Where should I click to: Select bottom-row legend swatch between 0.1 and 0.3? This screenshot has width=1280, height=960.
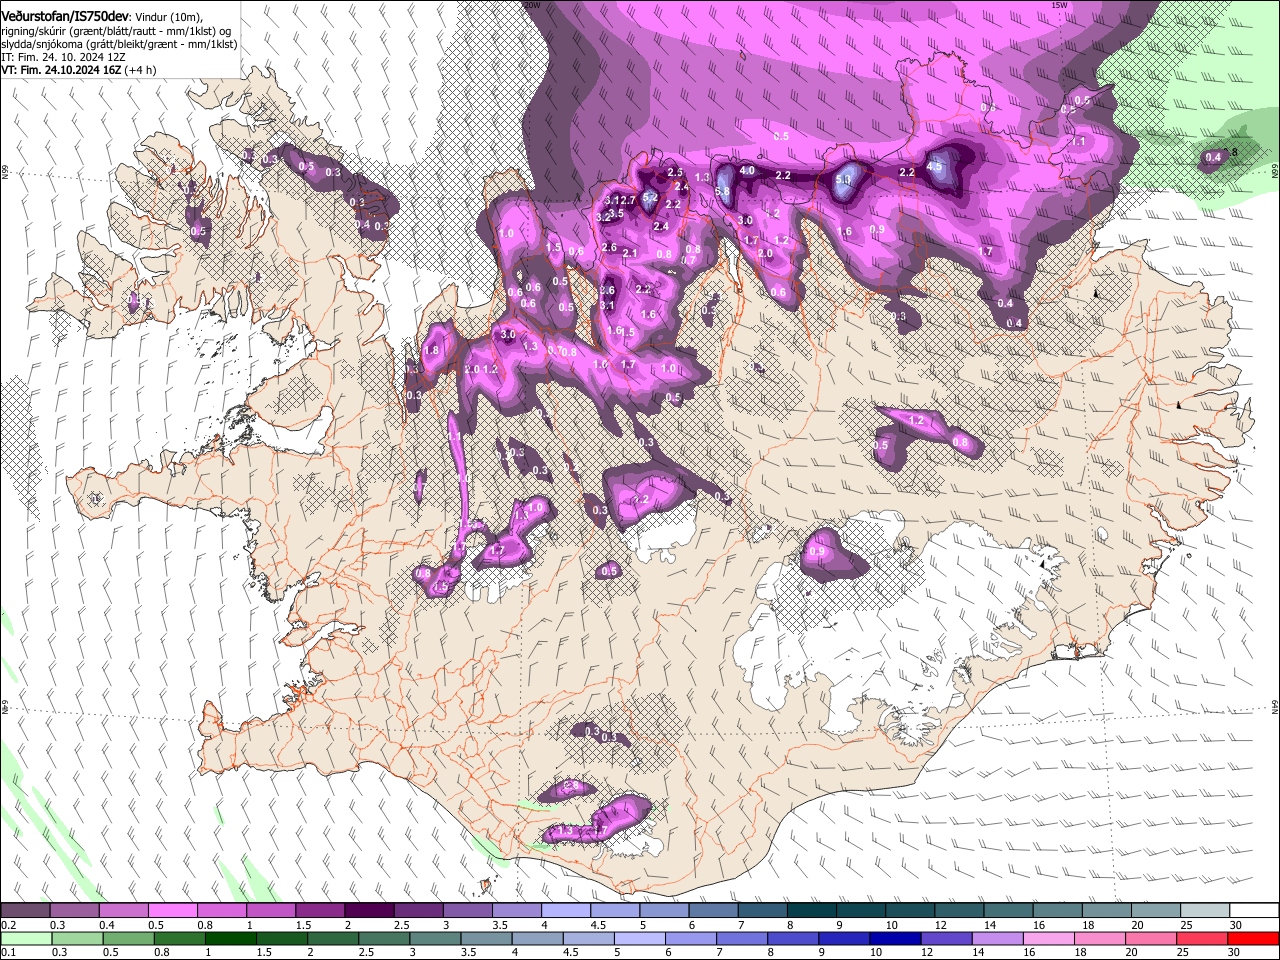[x=25, y=938]
